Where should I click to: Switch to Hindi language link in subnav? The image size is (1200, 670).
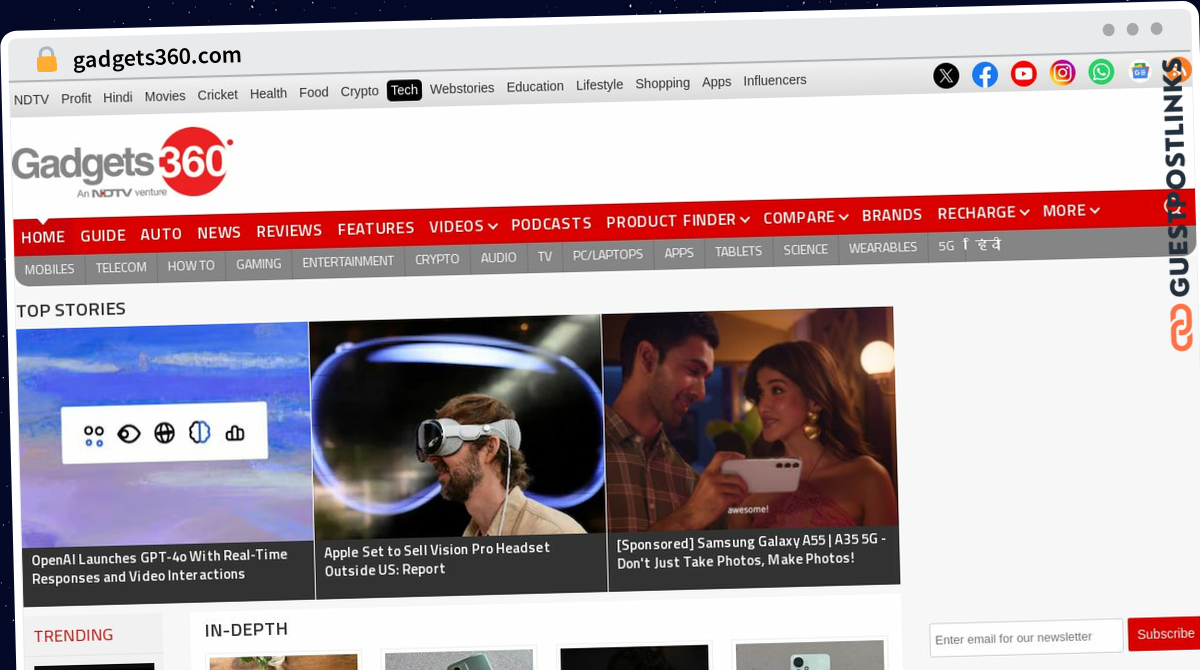(x=982, y=244)
